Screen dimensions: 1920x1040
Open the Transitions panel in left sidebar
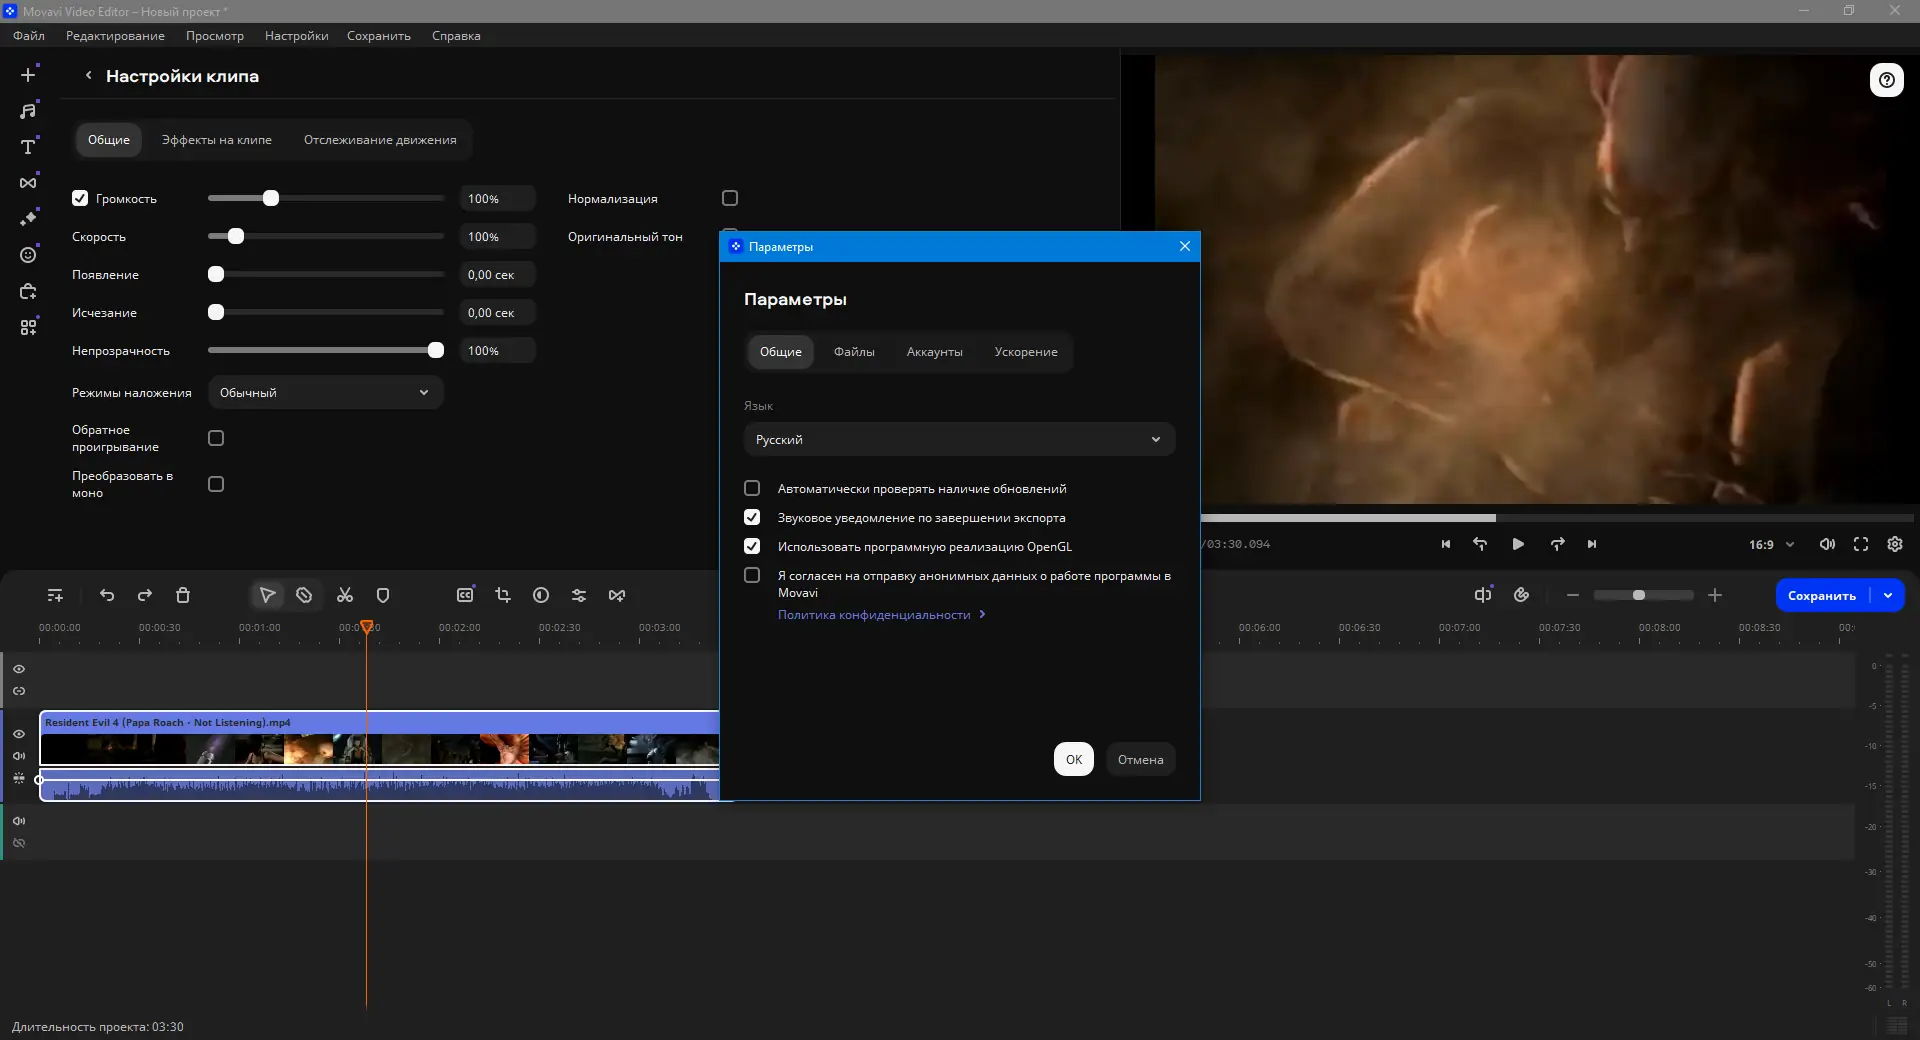[28, 183]
